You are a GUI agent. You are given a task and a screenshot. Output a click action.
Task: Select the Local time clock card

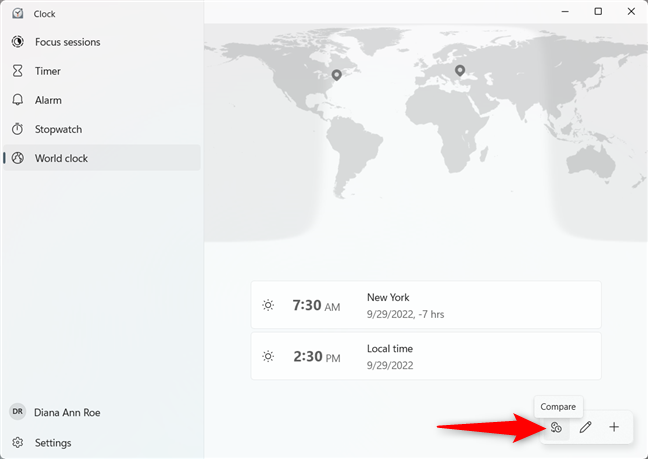click(426, 356)
